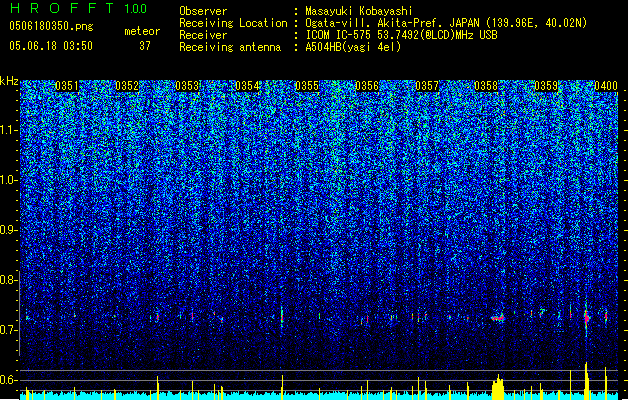Click the Receiving antenna label
629x400 pixels.
coord(230,47)
